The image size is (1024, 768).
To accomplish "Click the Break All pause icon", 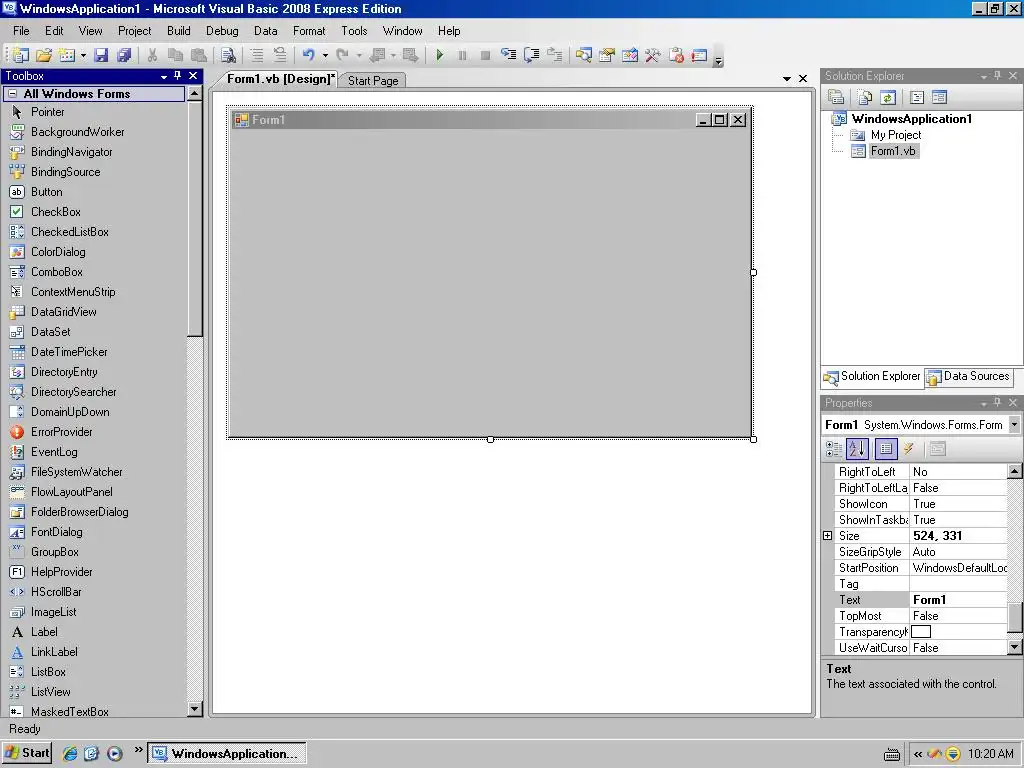I will tap(462, 56).
